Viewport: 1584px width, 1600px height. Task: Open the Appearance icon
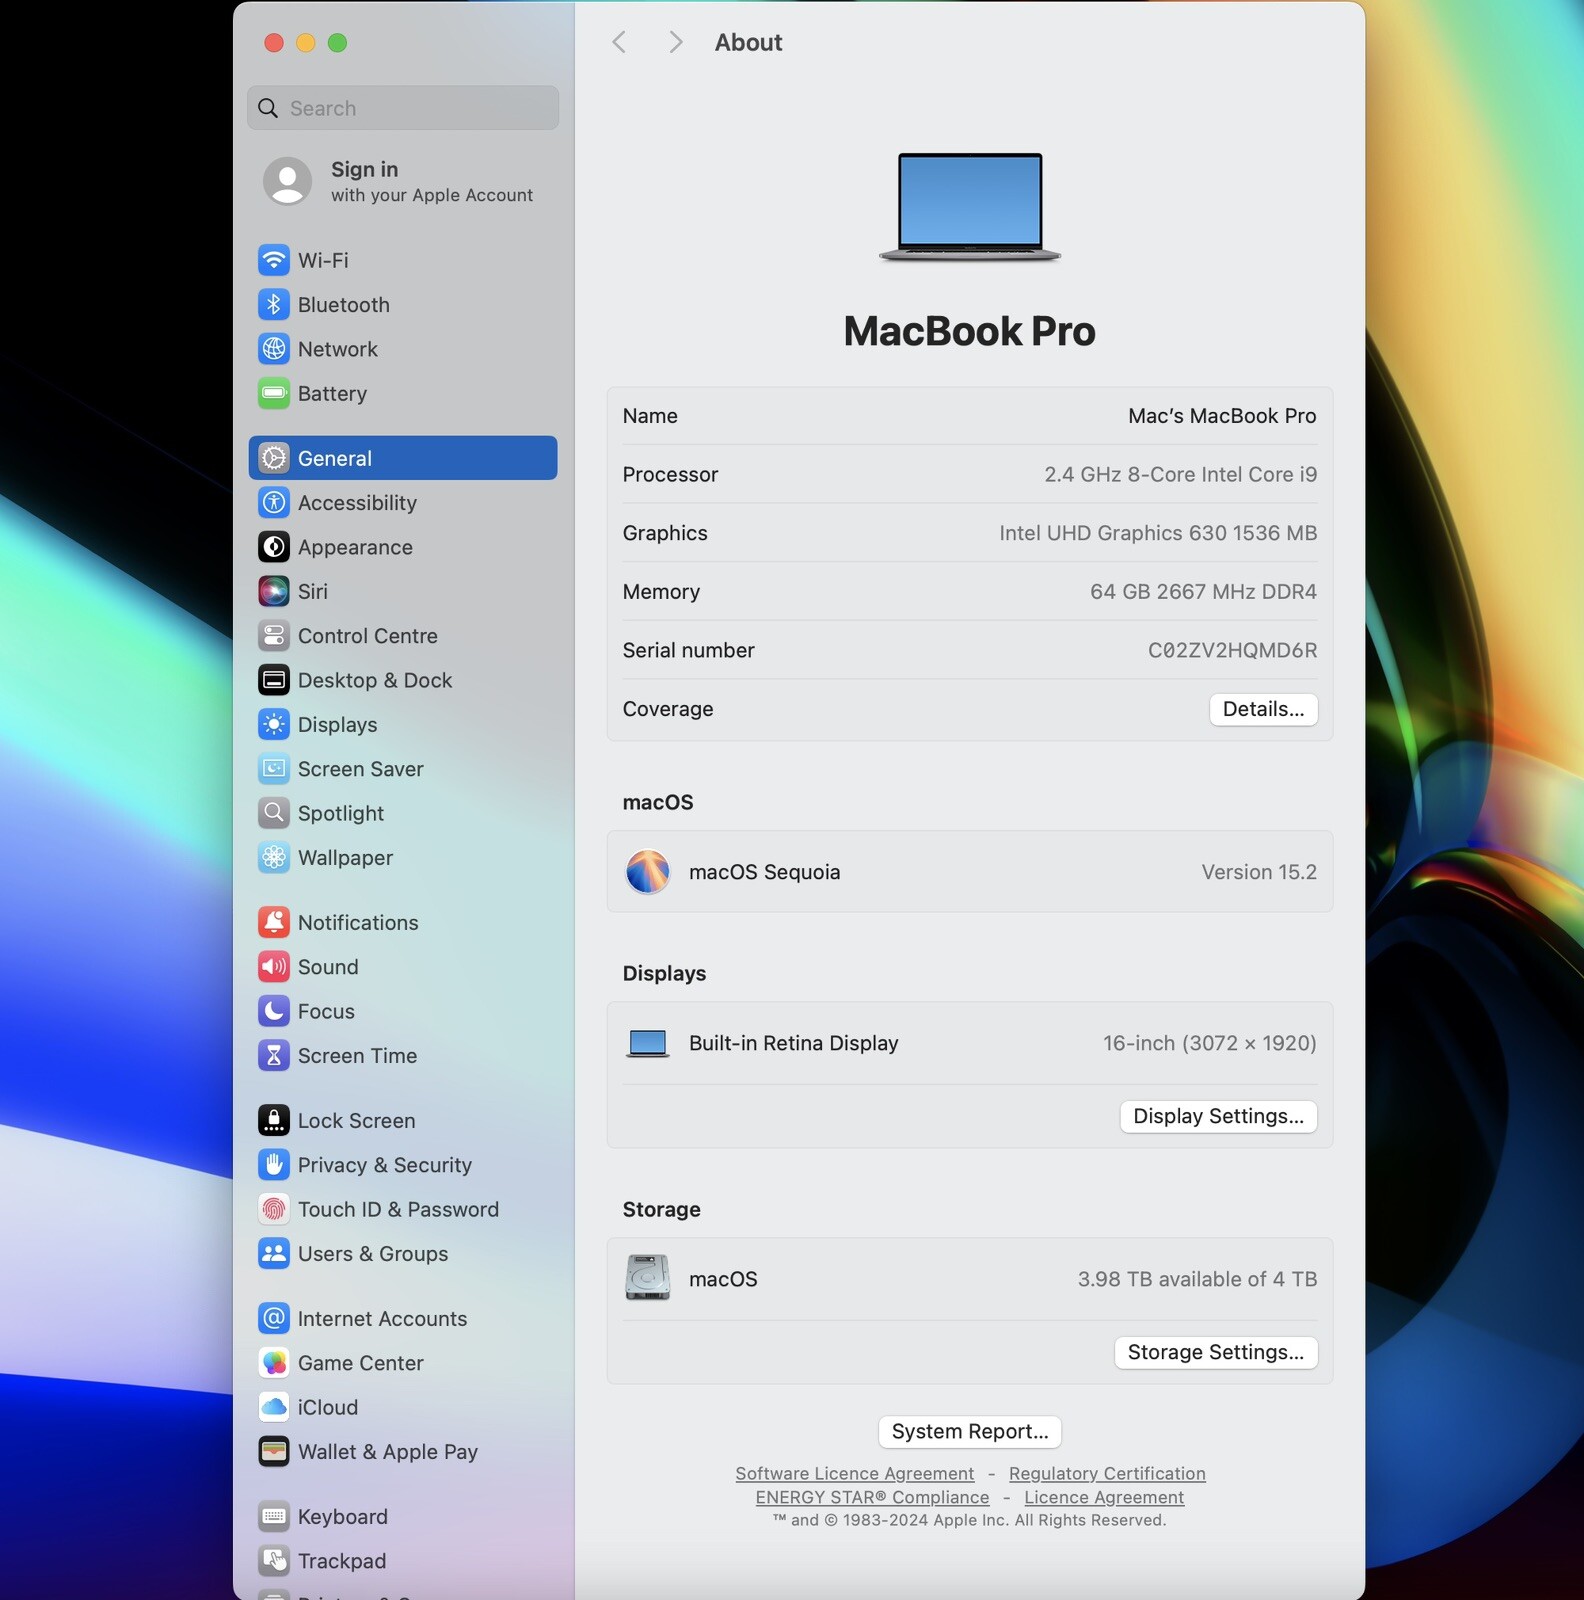[x=273, y=547]
